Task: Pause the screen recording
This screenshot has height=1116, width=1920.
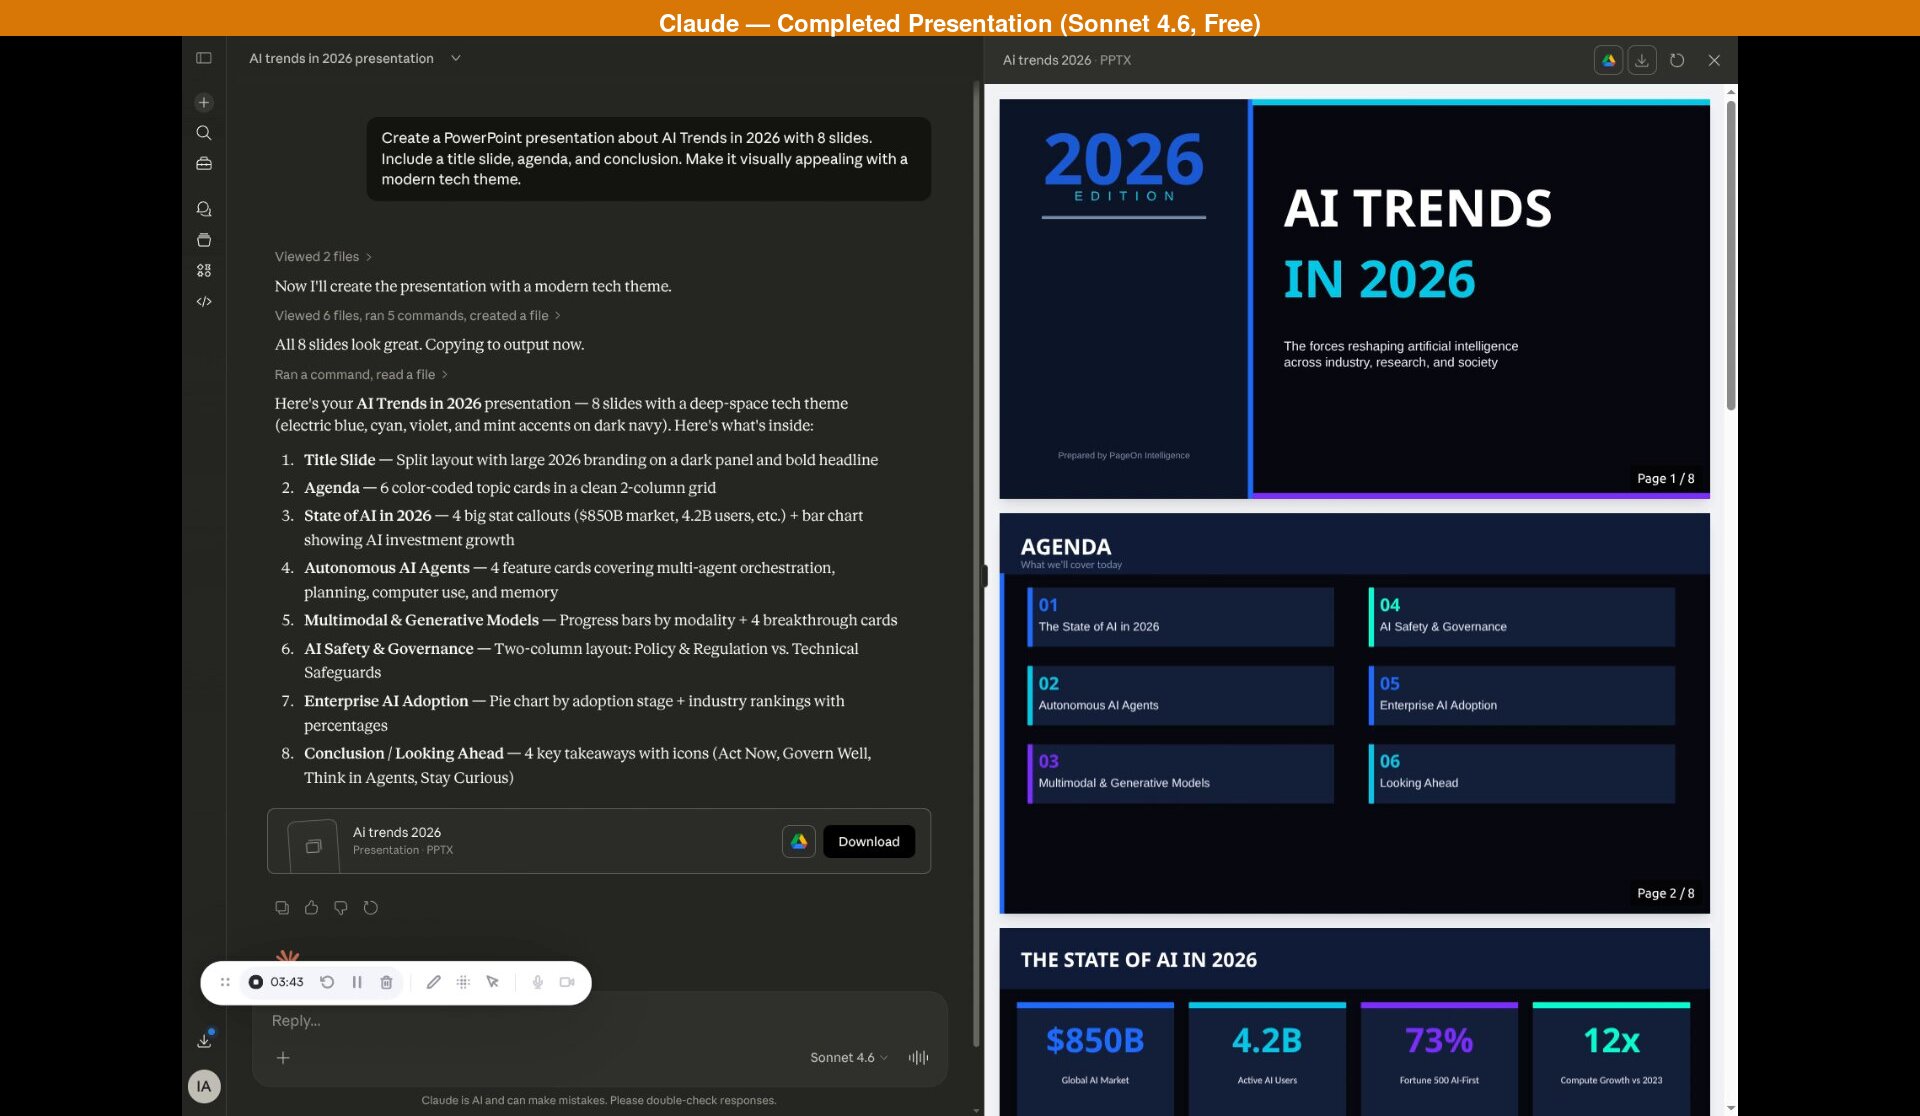Action: pos(357,982)
